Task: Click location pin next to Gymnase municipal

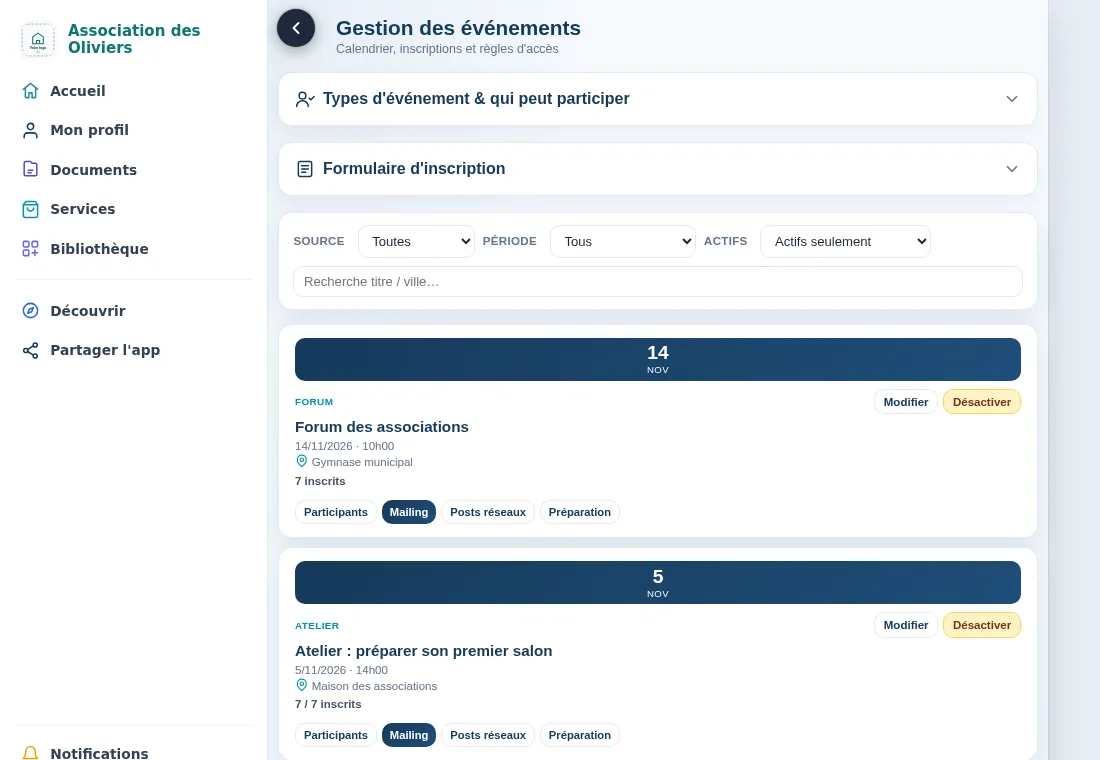Action: point(301,461)
